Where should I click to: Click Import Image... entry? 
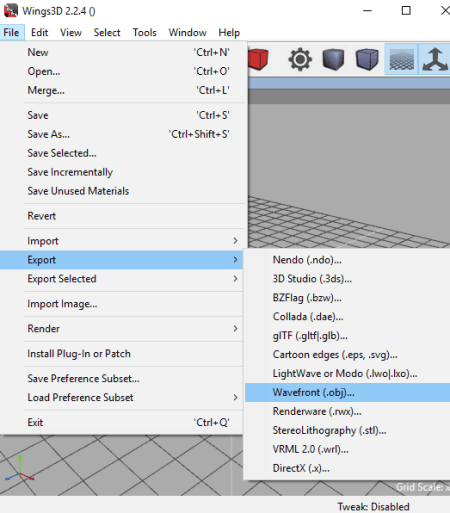(122, 304)
